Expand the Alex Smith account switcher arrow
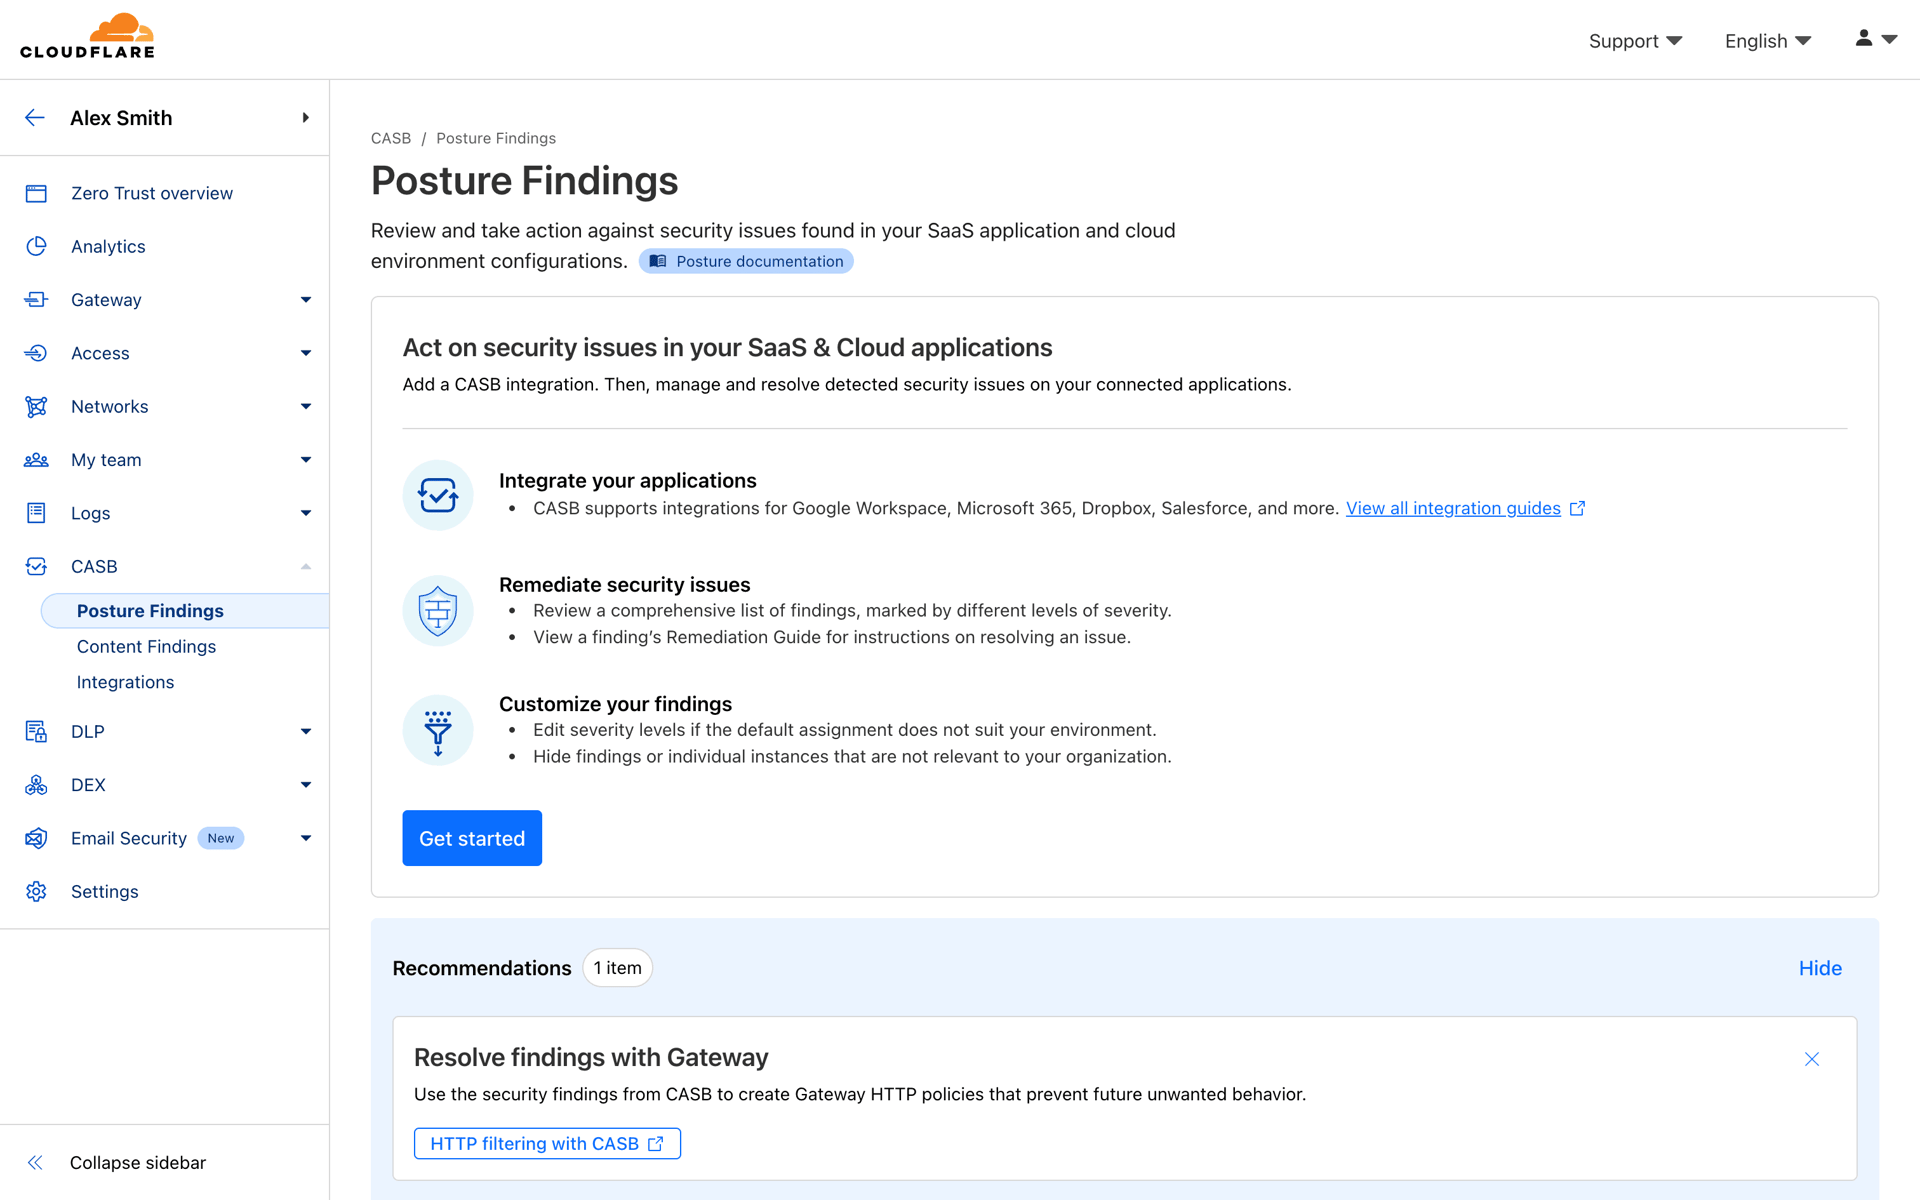 click(x=305, y=118)
